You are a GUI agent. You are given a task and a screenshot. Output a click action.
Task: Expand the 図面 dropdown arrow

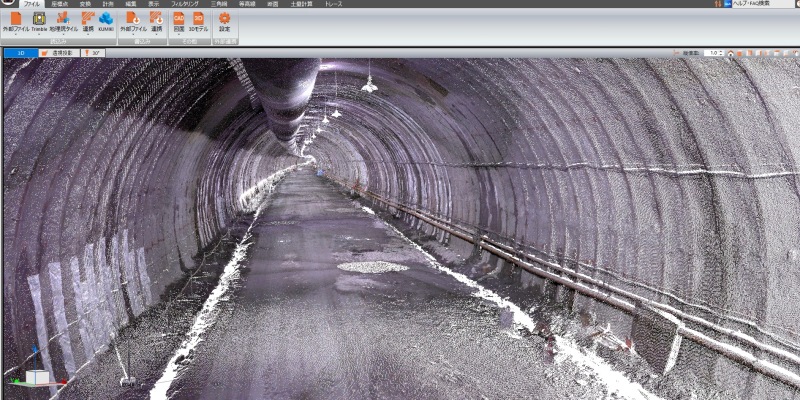pyautogui.click(x=179, y=35)
